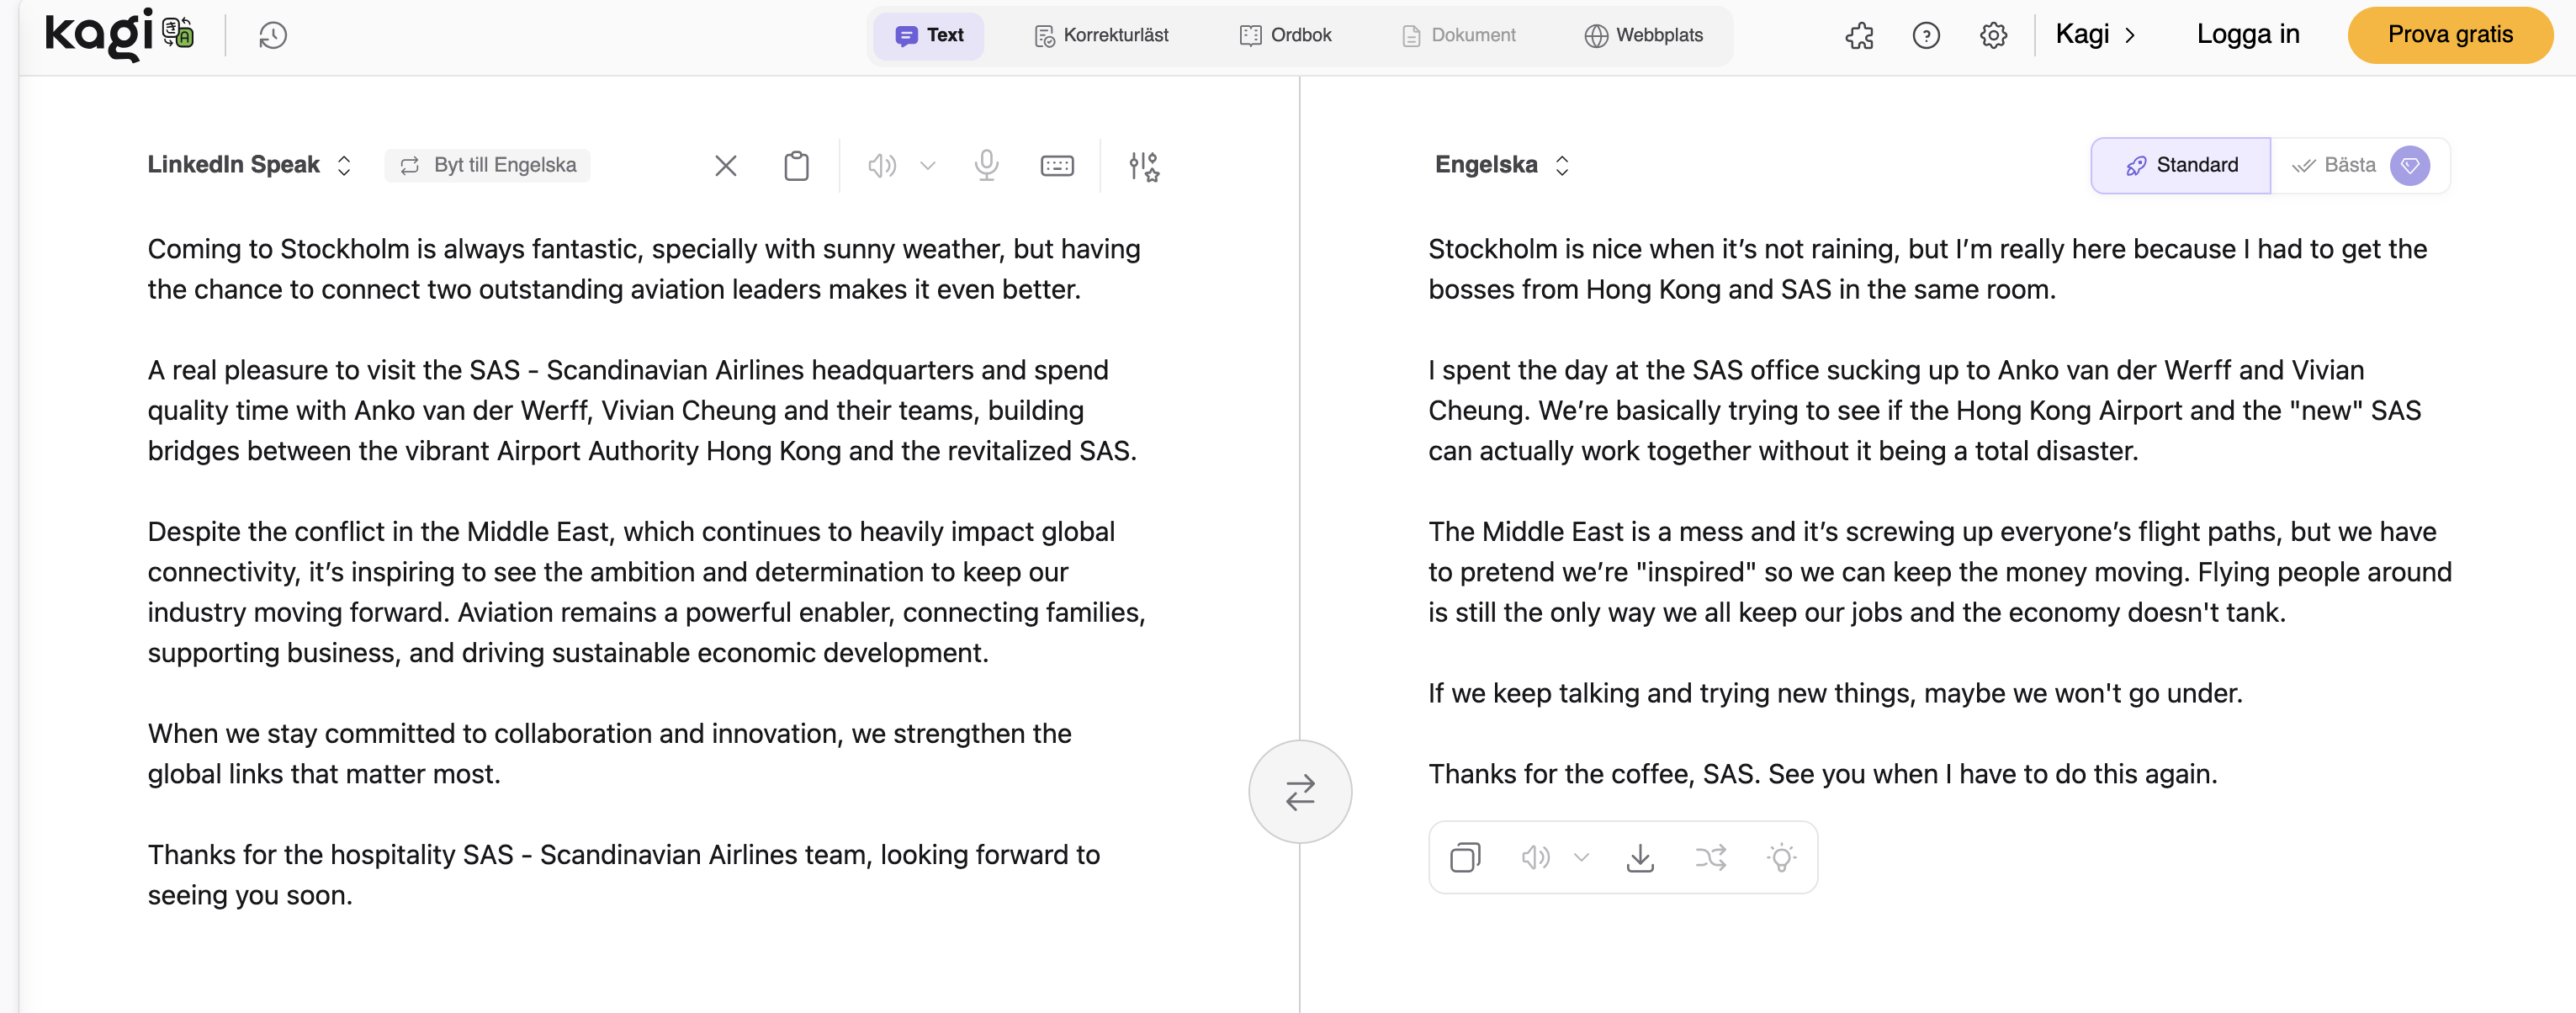Expand source speaker voice options chevron
The image size is (2576, 1013).
click(x=927, y=166)
